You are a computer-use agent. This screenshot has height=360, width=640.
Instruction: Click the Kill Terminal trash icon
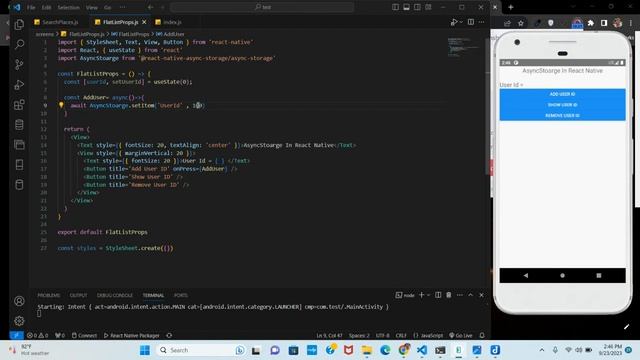[449, 295]
